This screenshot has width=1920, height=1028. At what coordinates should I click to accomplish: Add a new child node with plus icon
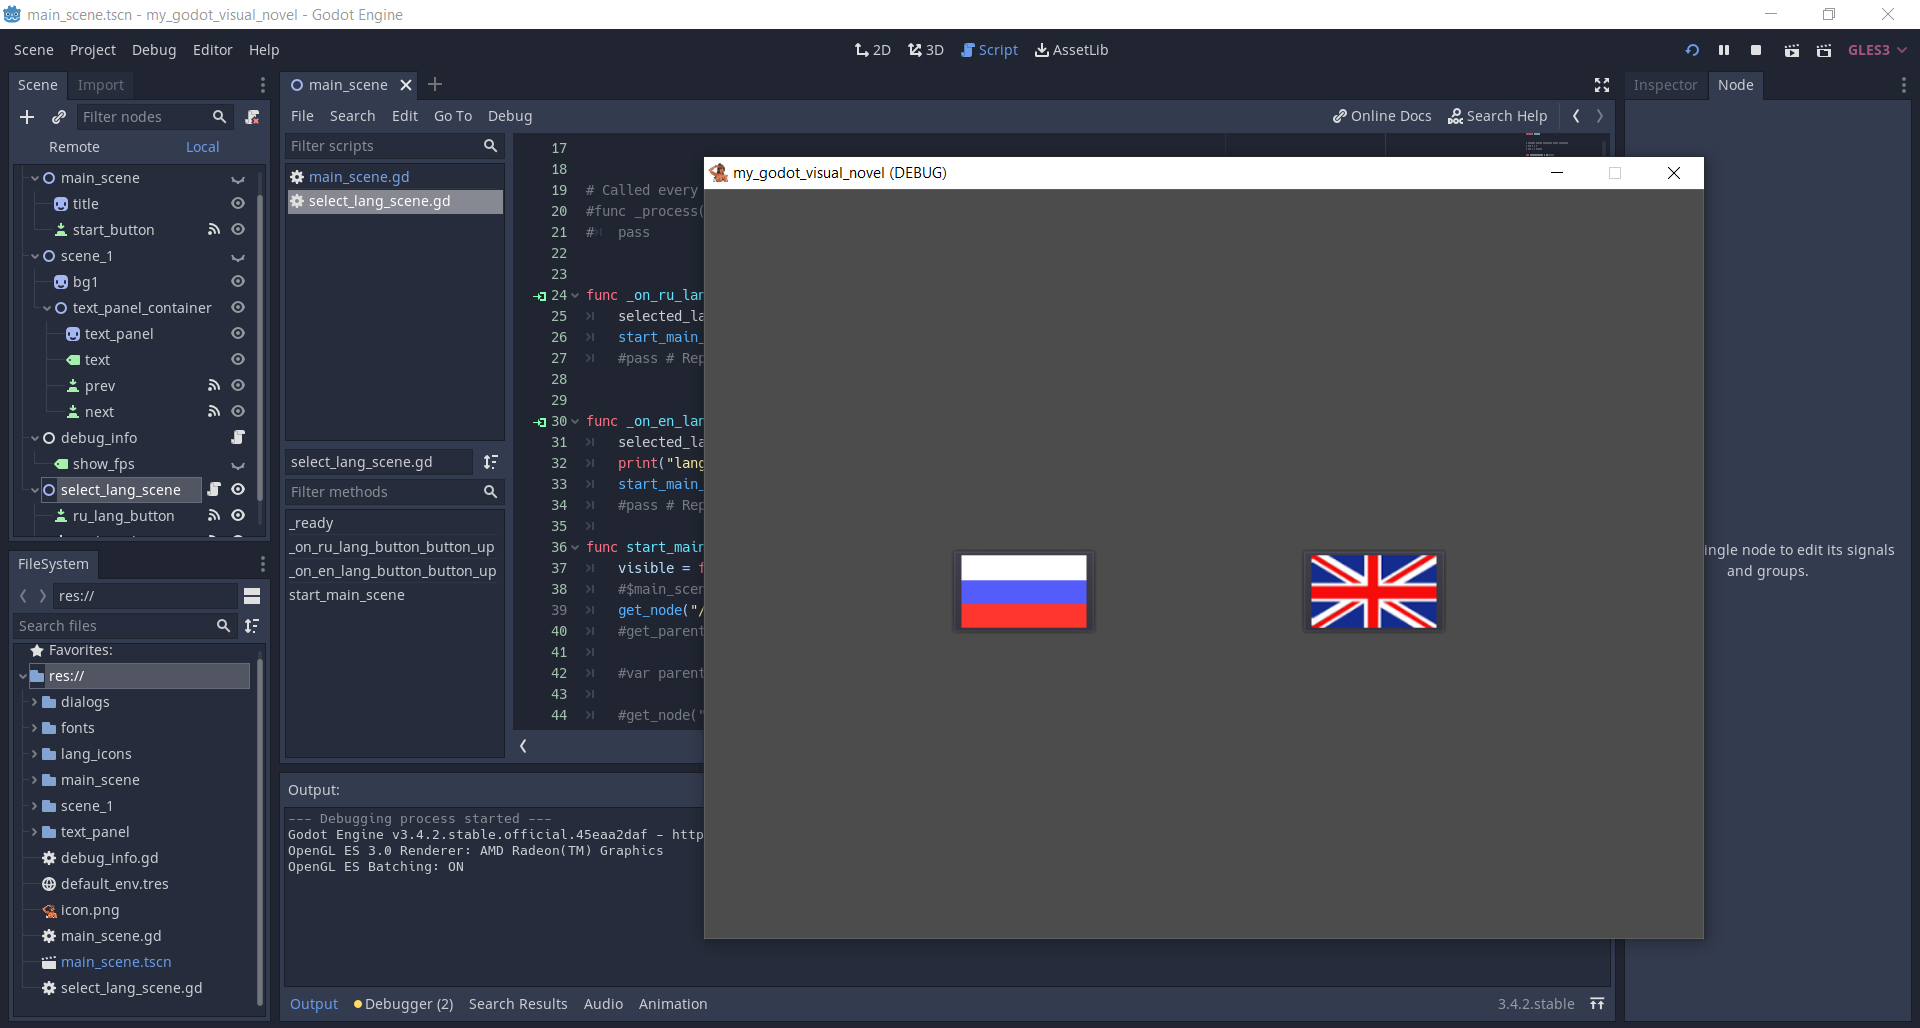[27, 117]
